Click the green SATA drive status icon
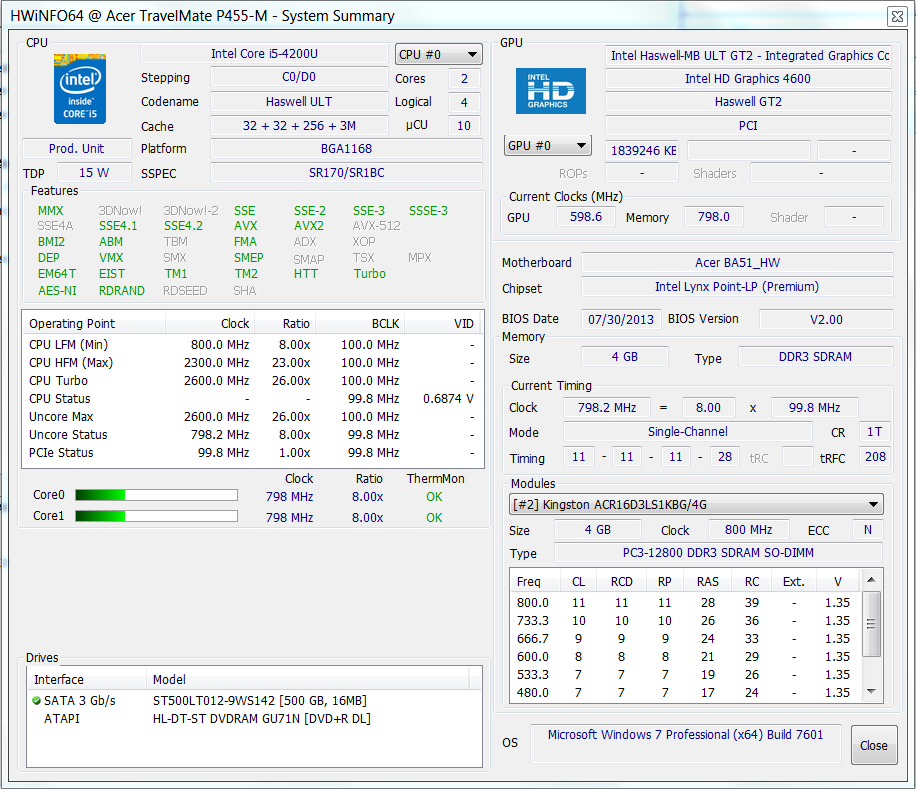The width and height of the screenshot is (916, 789). [37, 701]
